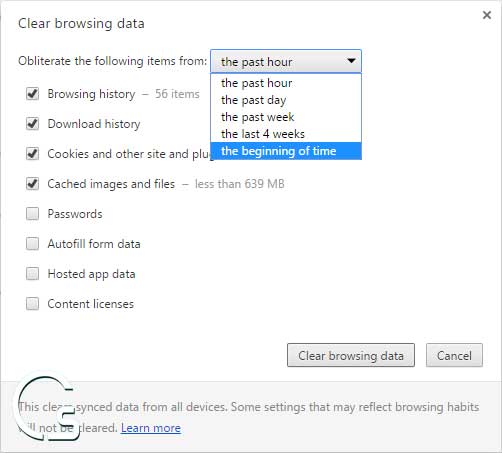Pick 'the last 4 weeks' entry

tap(286, 134)
